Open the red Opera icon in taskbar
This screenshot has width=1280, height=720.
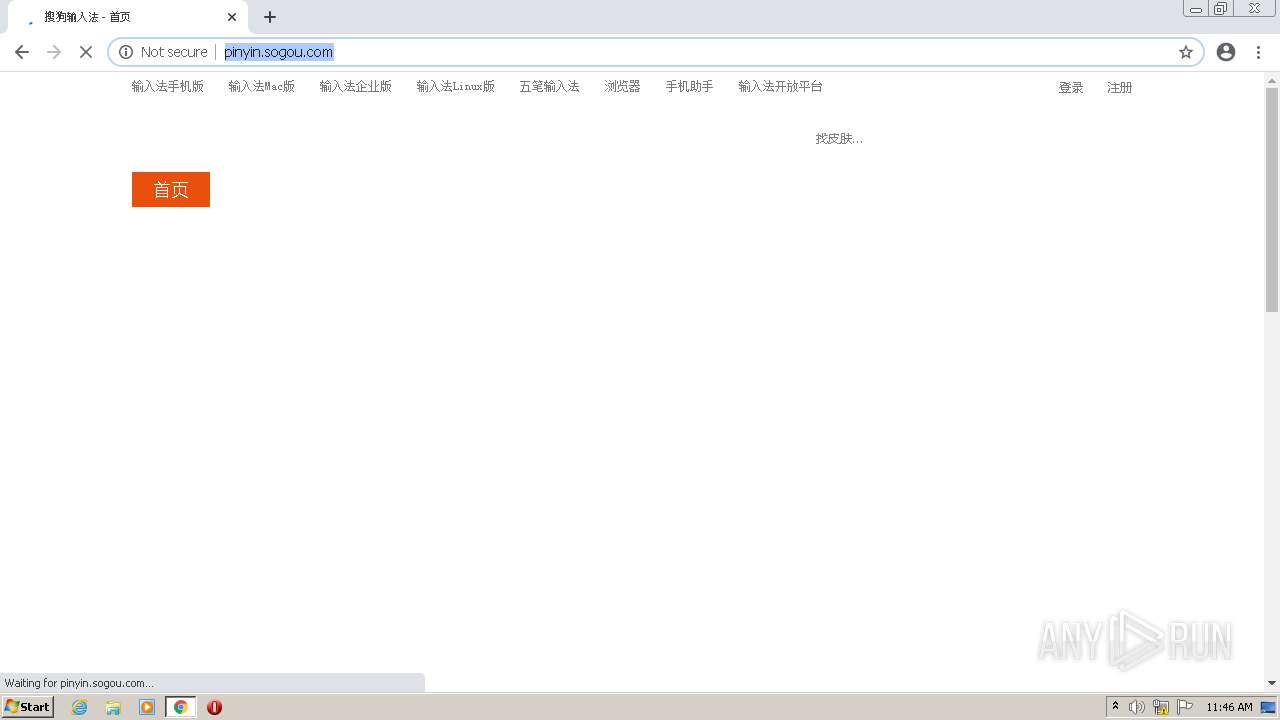(x=214, y=707)
